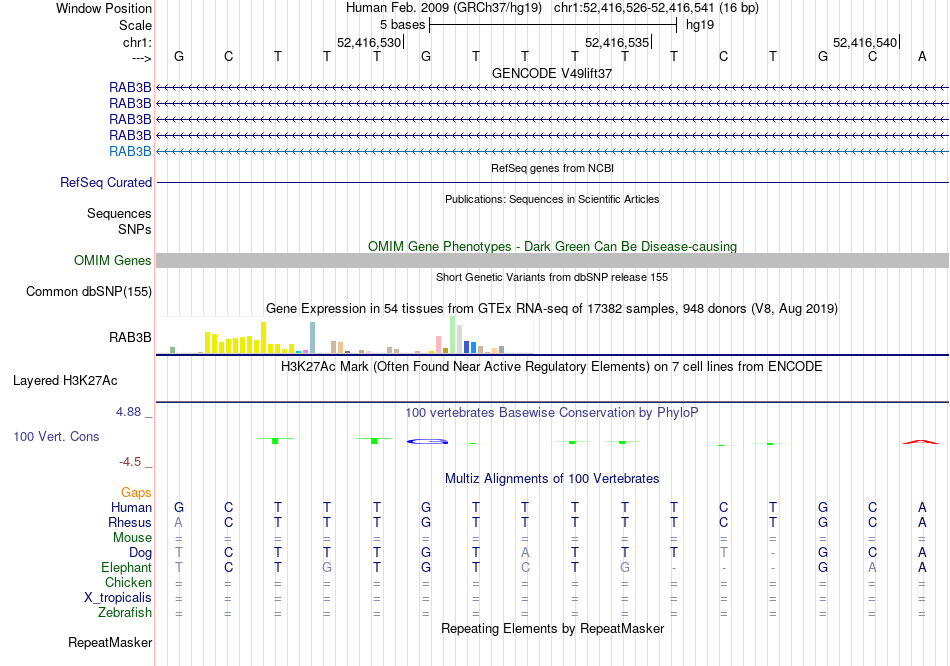Click the 'hg19' label beside scale bar
Image resolution: width=950 pixels, height=666 pixels.
pos(700,25)
